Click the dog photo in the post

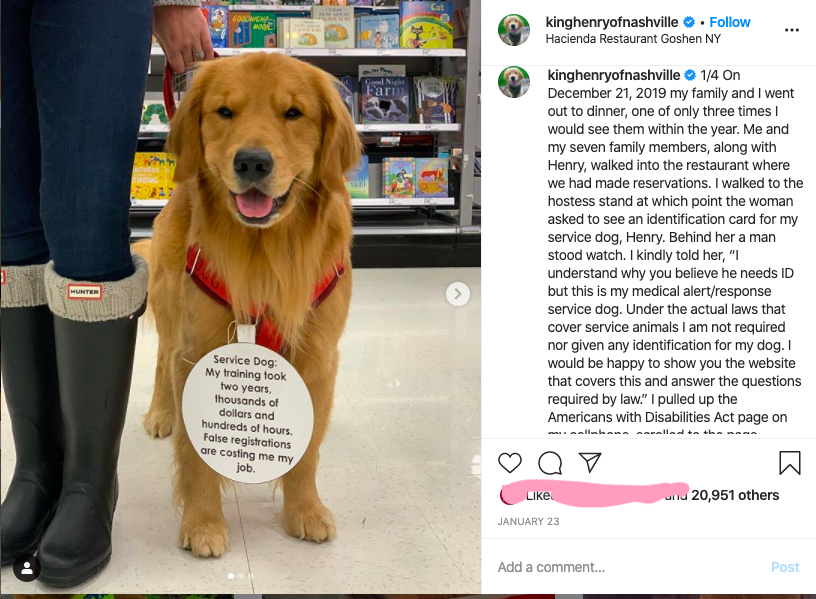click(240, 297)
